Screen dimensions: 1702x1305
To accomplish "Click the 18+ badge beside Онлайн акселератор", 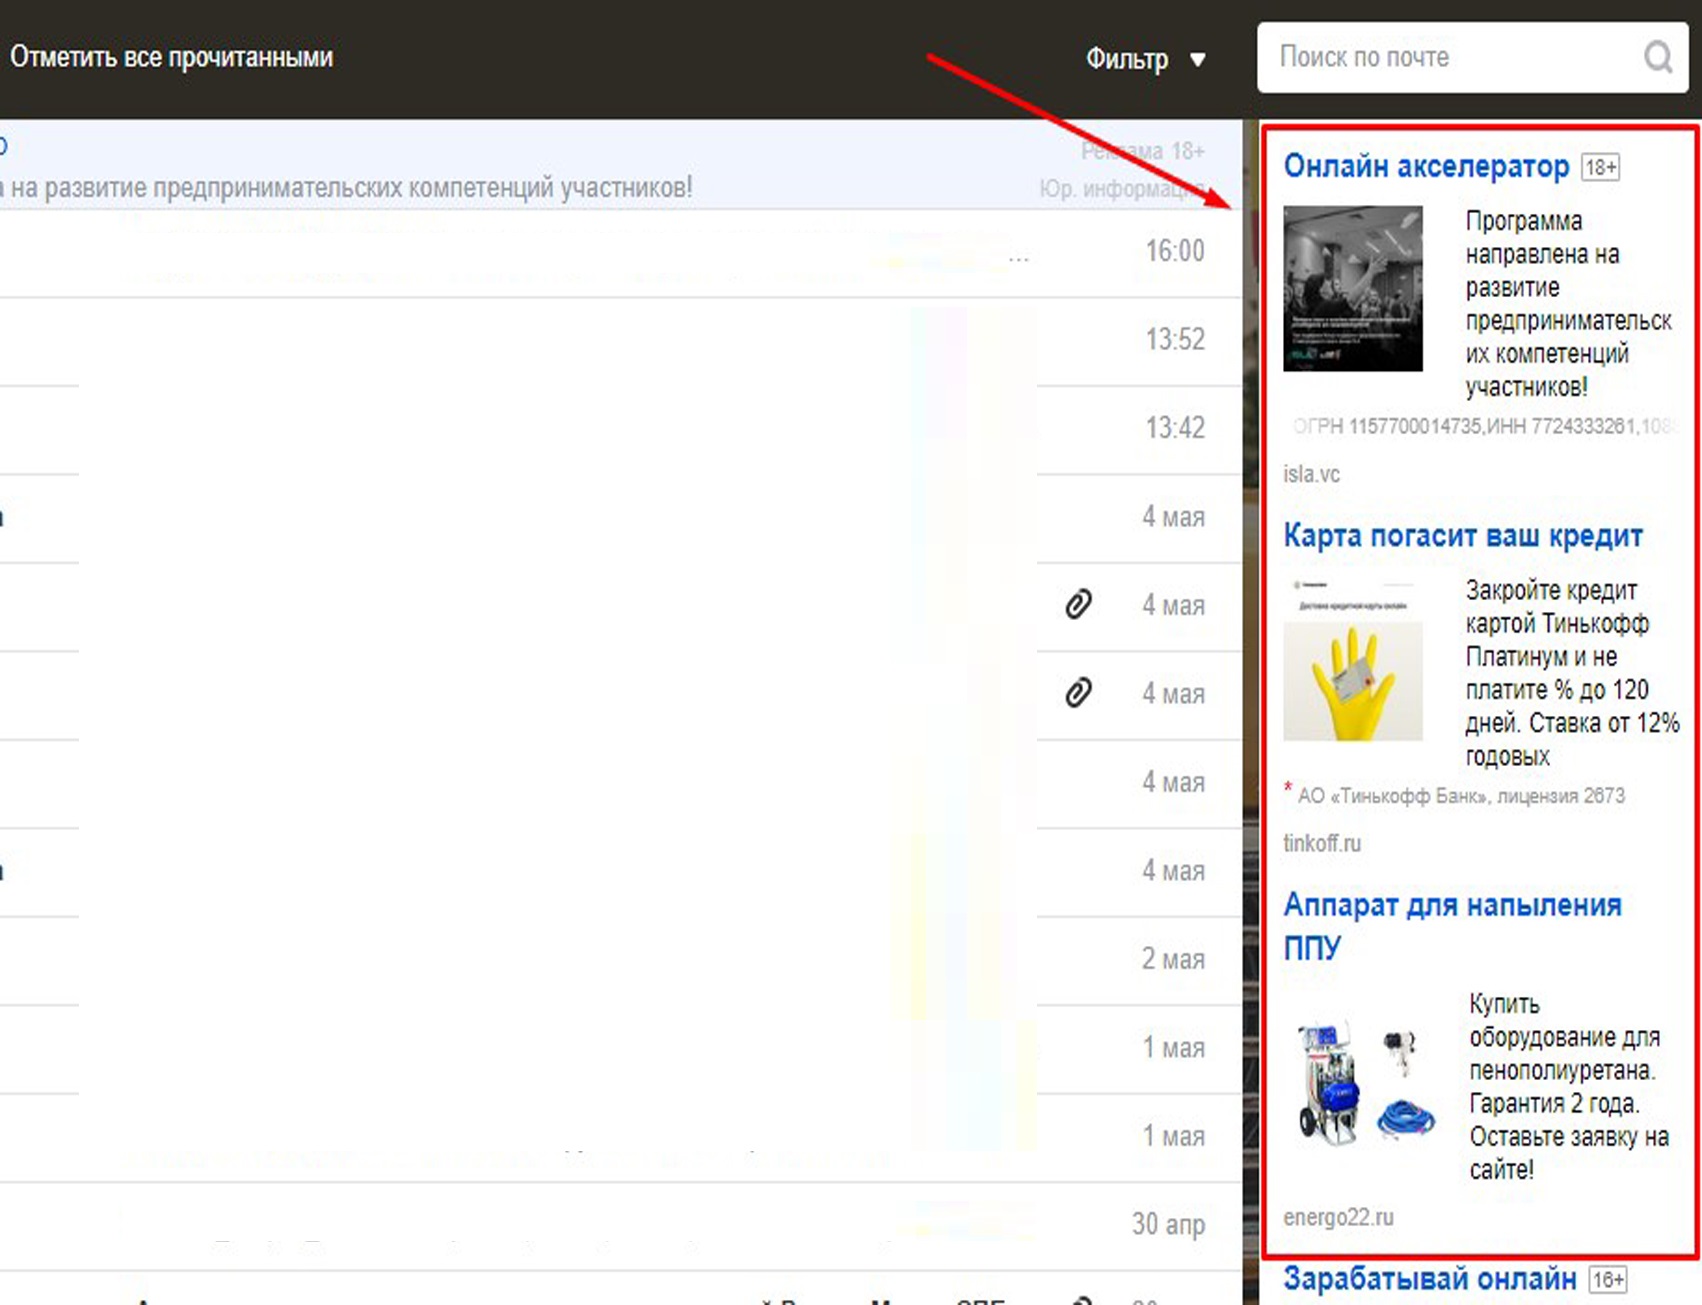I will (x=1600, y=167).
